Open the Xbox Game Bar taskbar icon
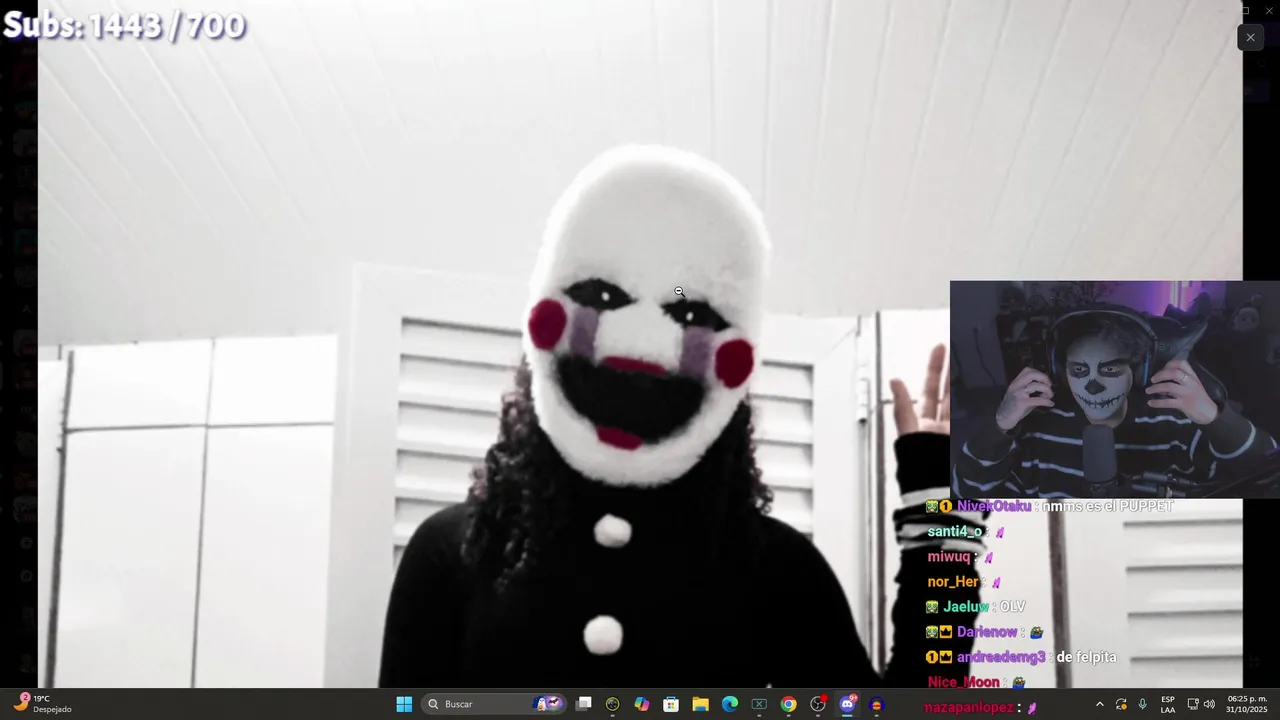 (x=759, y=704)
